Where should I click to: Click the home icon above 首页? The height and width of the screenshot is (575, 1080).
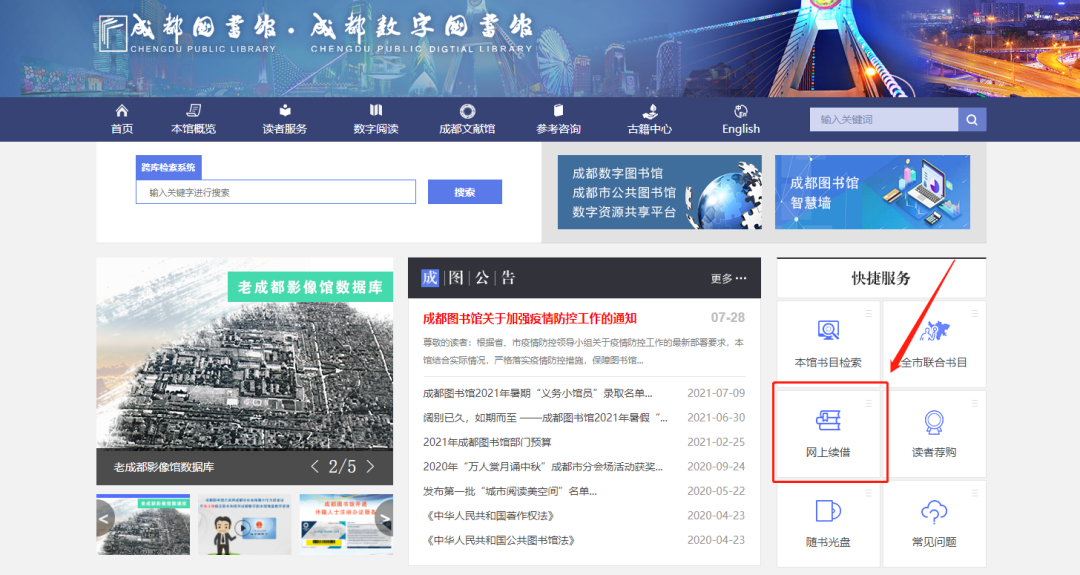coord(122,110)
